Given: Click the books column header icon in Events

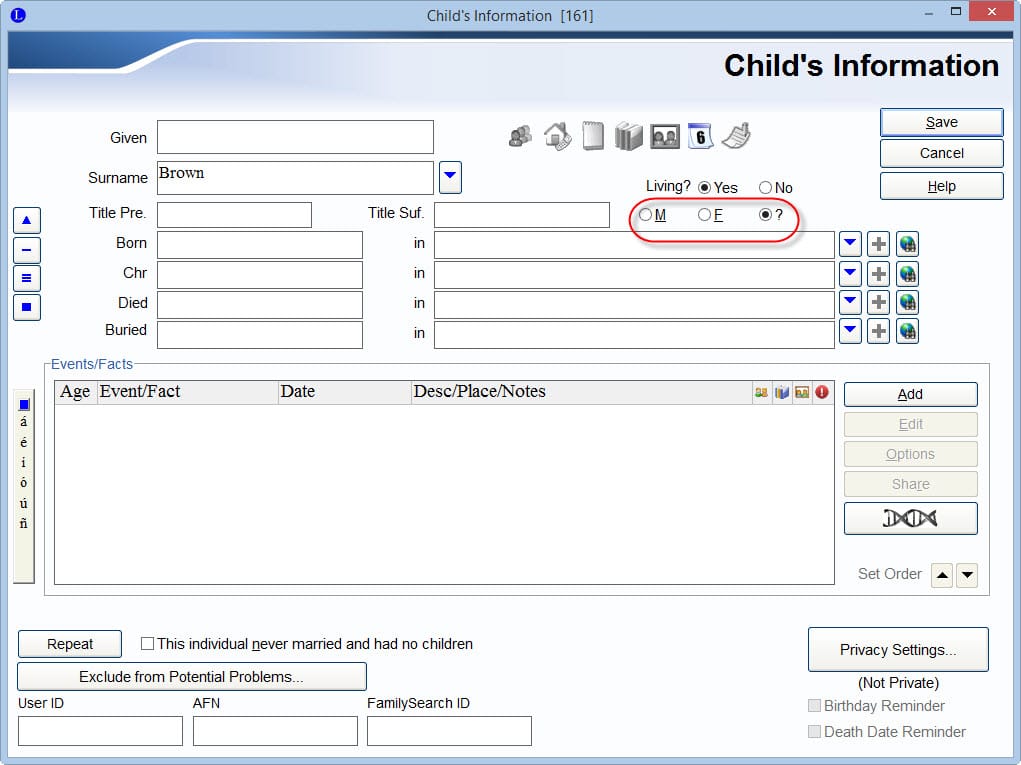Looking at the screenshot, I should (781, 392).
